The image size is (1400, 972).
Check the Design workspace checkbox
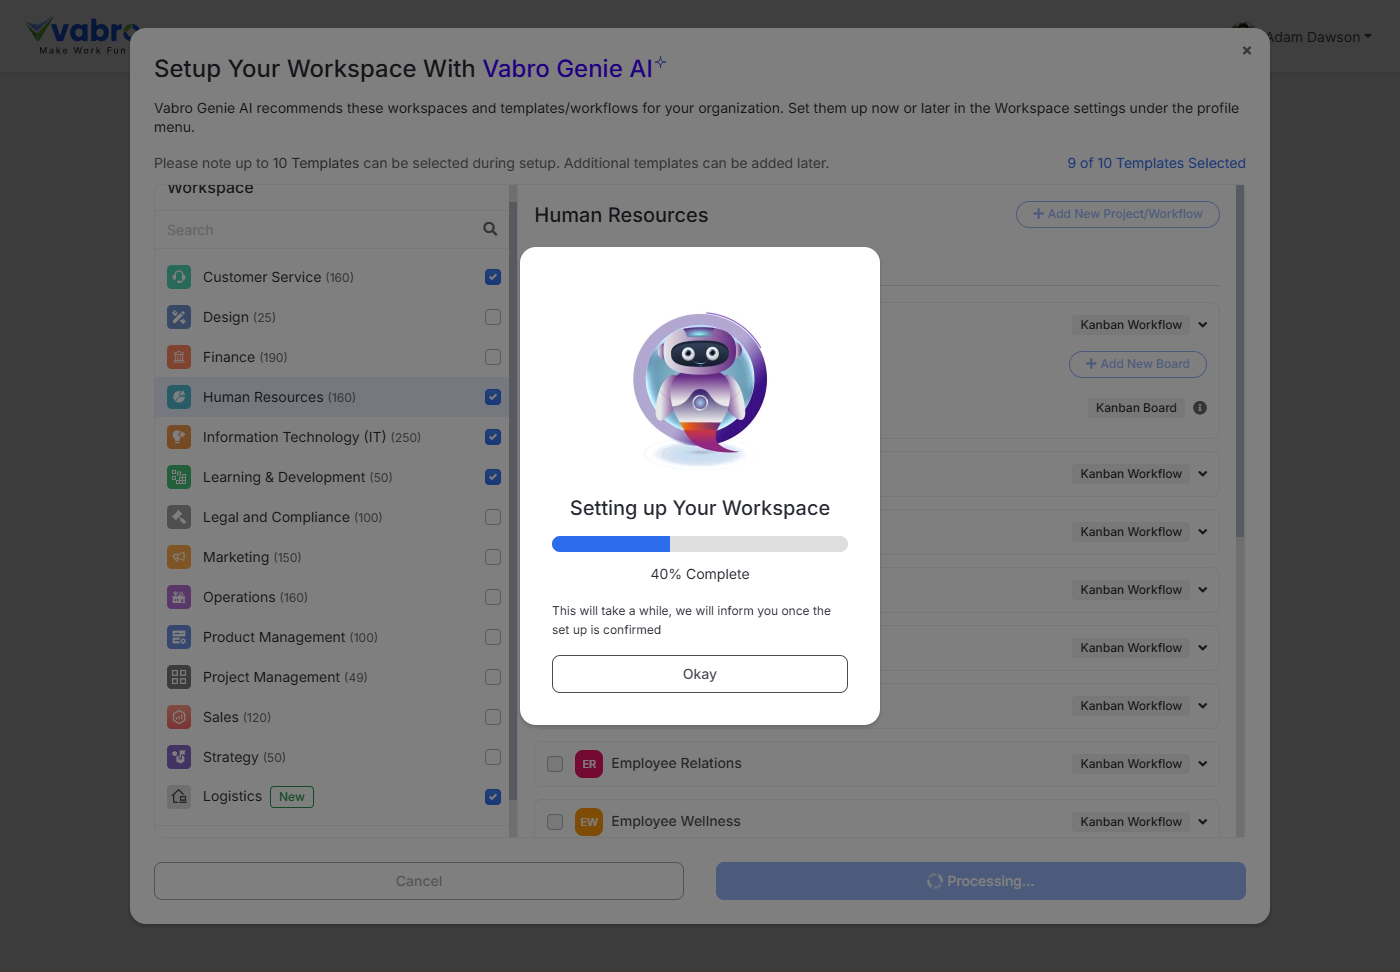(x=493, y=317)
